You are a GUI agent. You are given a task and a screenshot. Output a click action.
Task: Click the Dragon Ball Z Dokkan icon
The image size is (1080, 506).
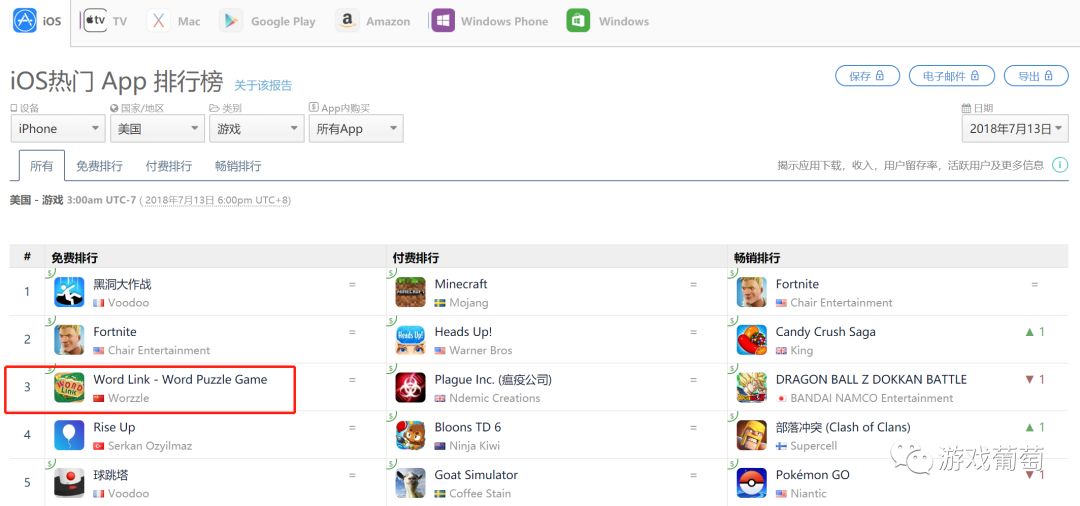coord(751,387)
